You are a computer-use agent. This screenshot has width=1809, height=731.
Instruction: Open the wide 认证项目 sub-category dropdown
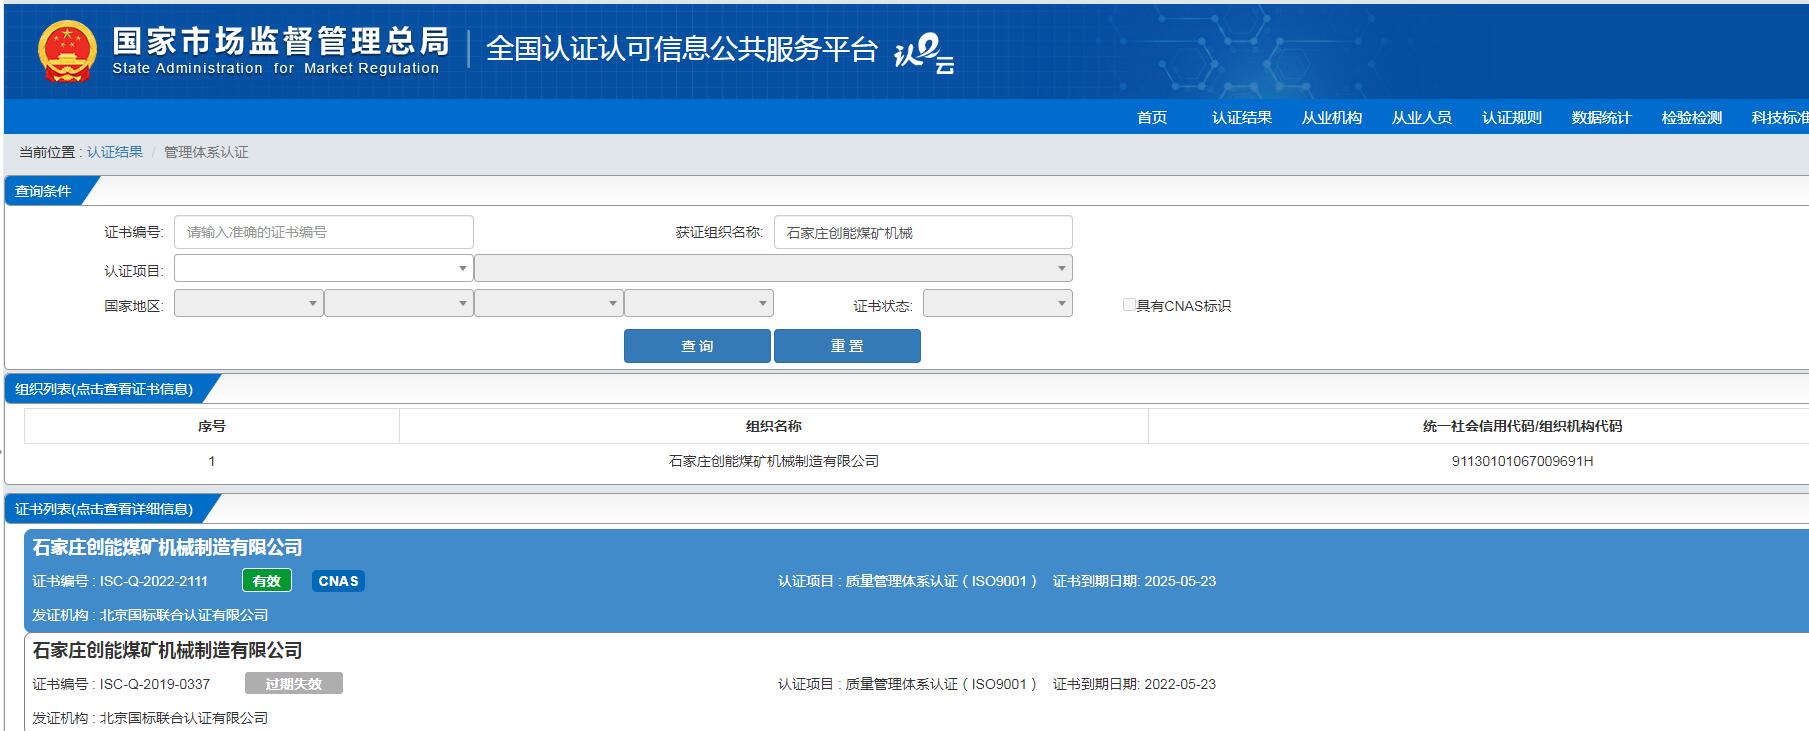[x=773, y=268]
